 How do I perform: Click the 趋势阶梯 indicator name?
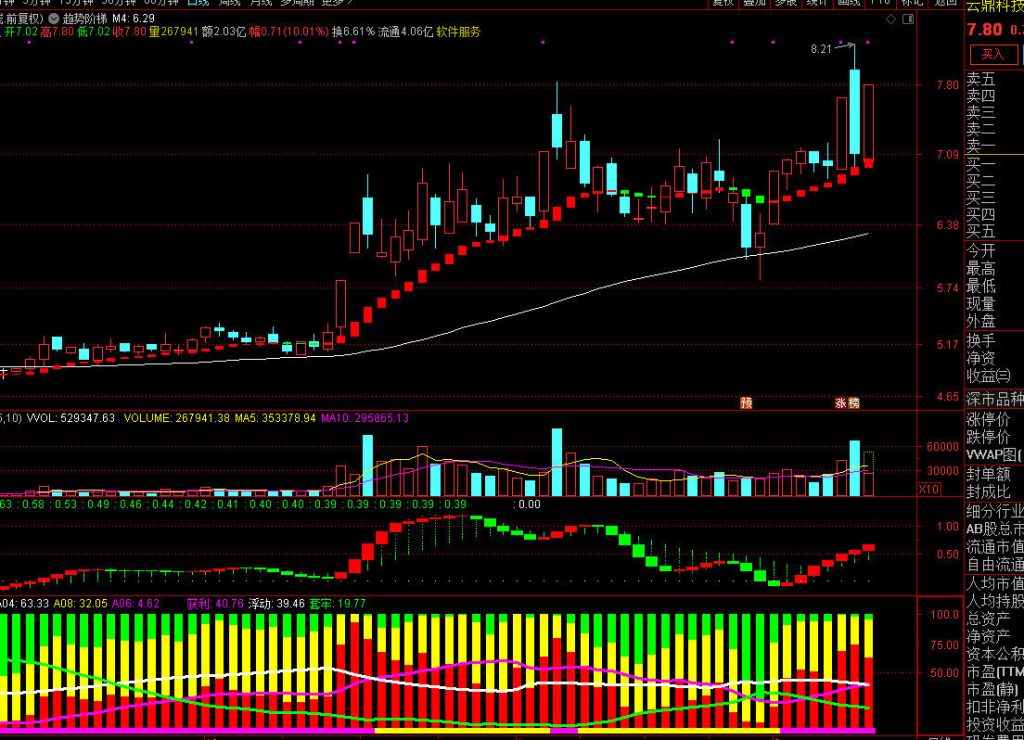tap(84, 19)
